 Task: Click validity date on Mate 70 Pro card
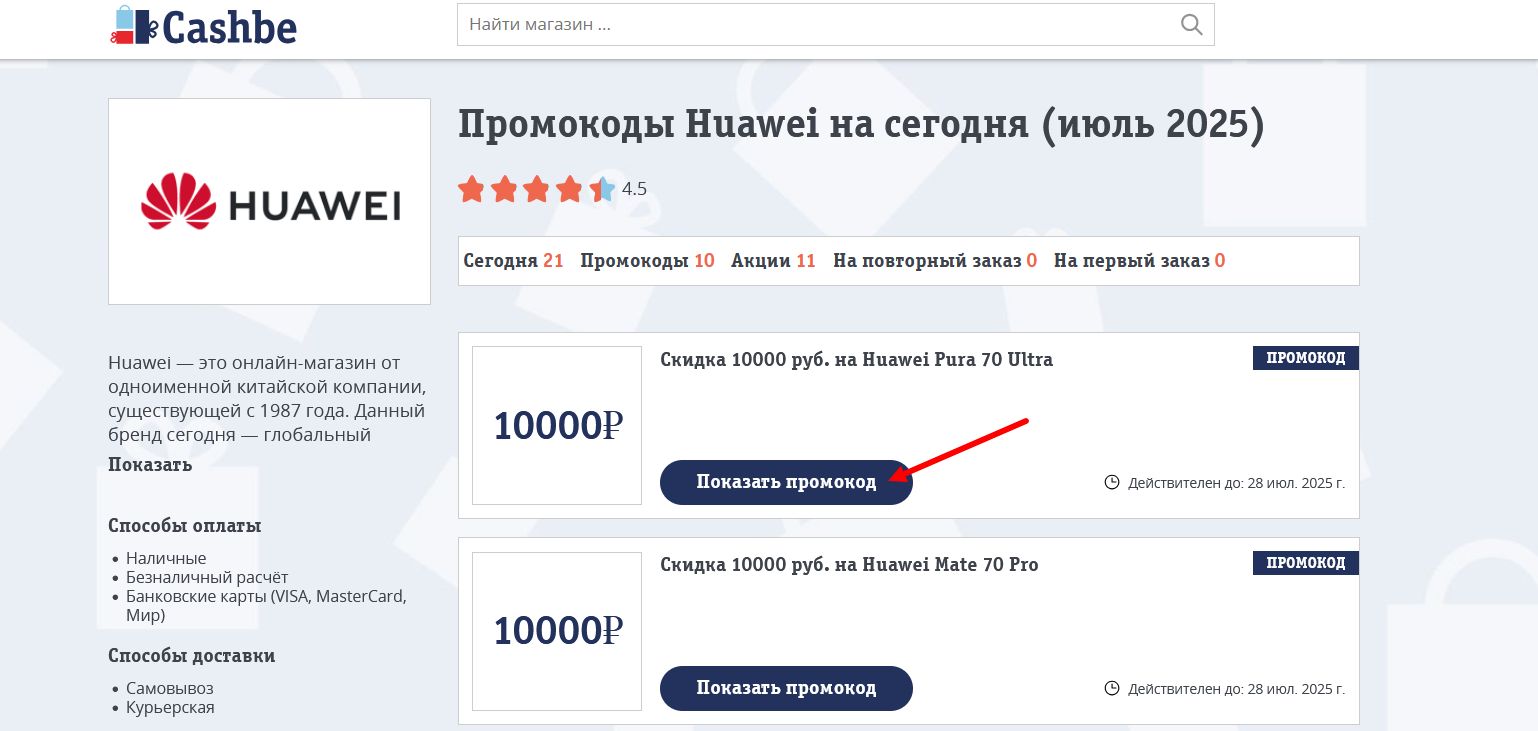pos(1237,689)
